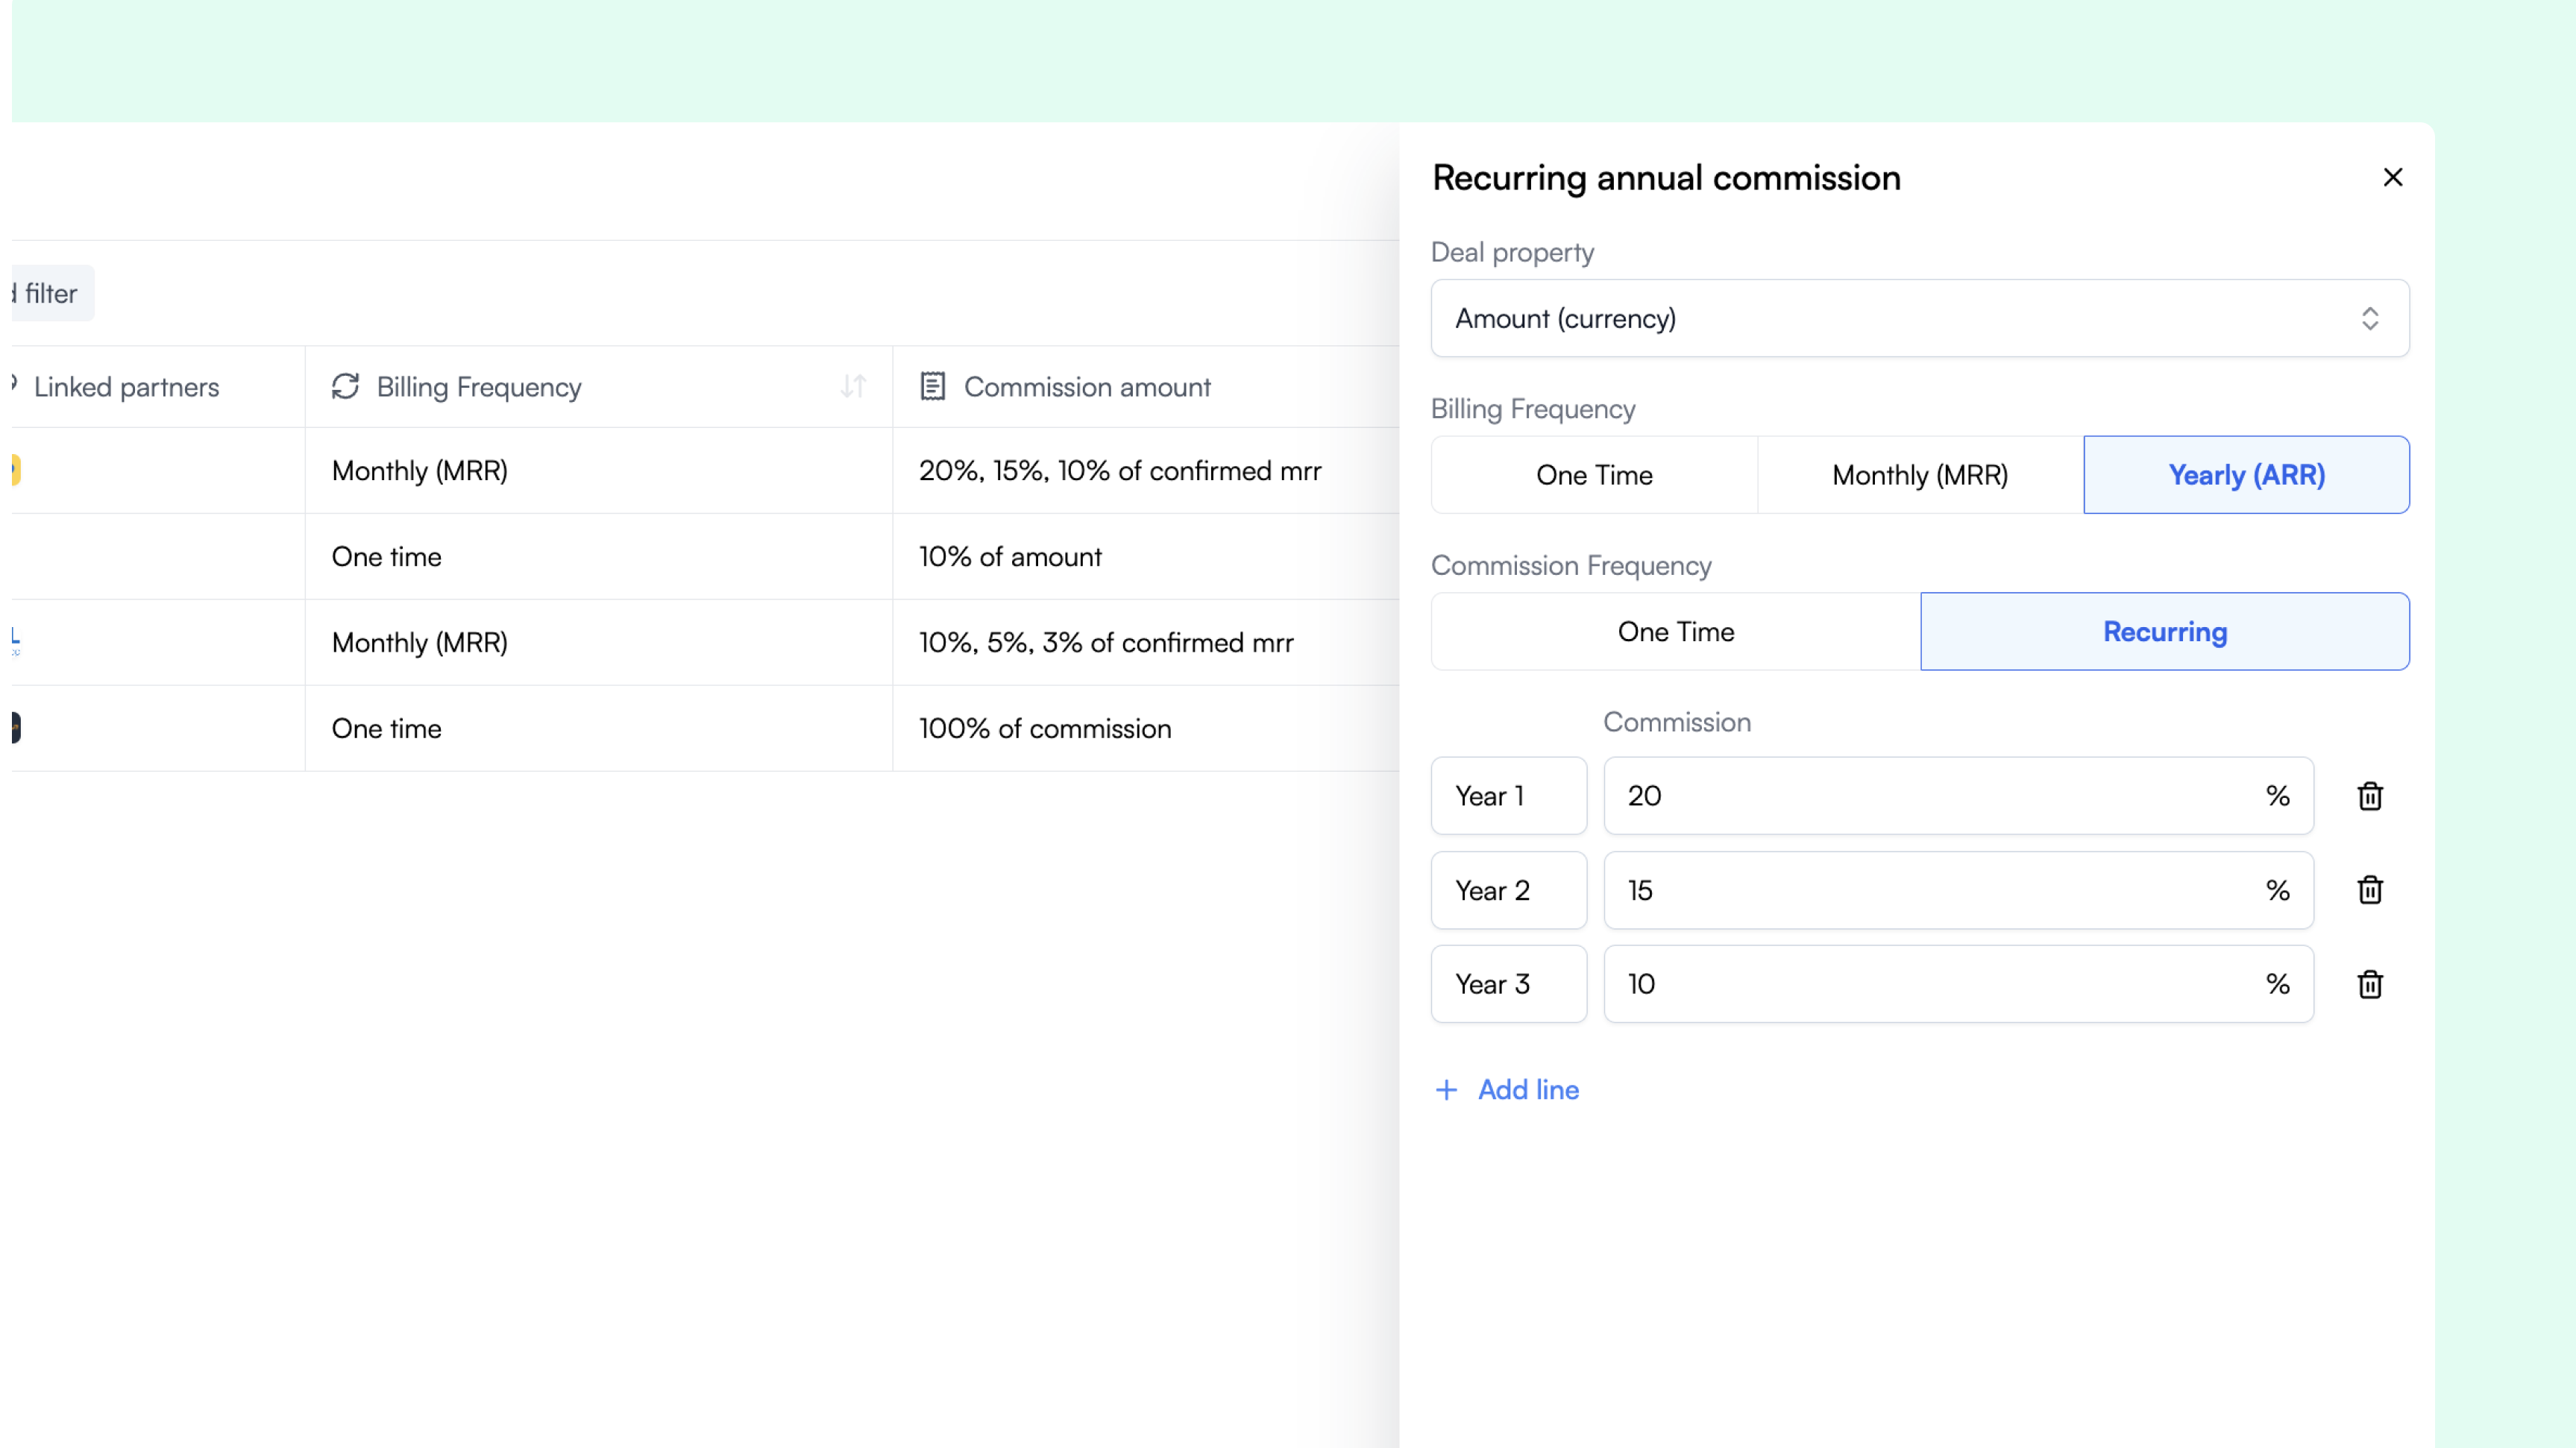Set Commission Frequency to One Time
Screen dimensions: 2576x1448
pos(1675,632)
